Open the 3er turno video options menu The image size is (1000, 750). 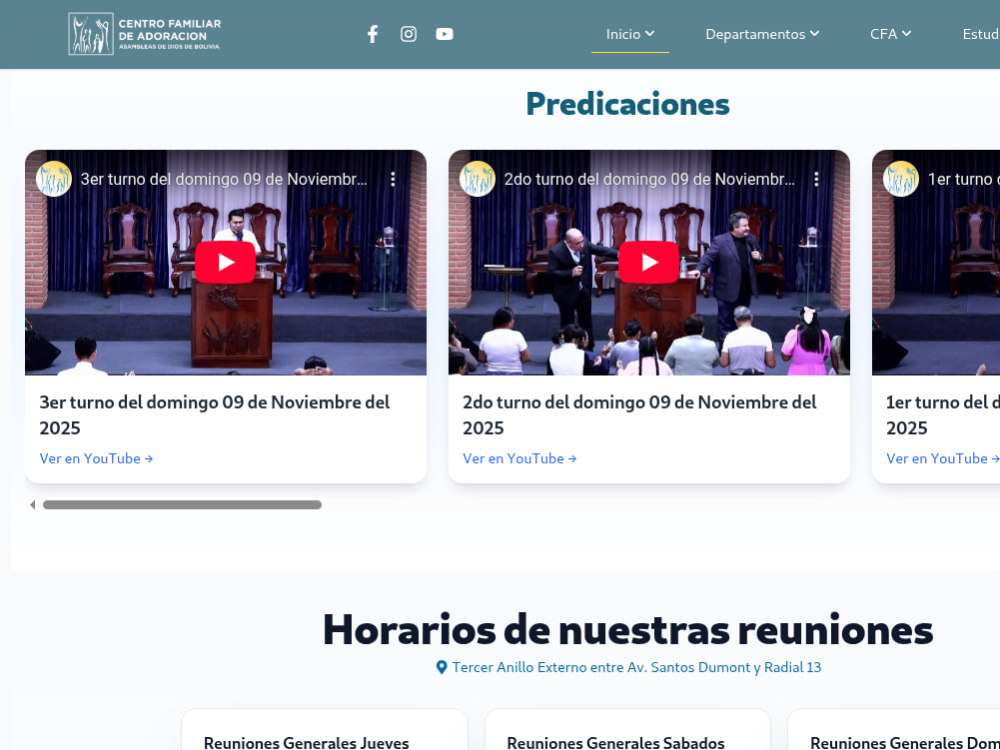pyautogui.click(x=393, y=179)
